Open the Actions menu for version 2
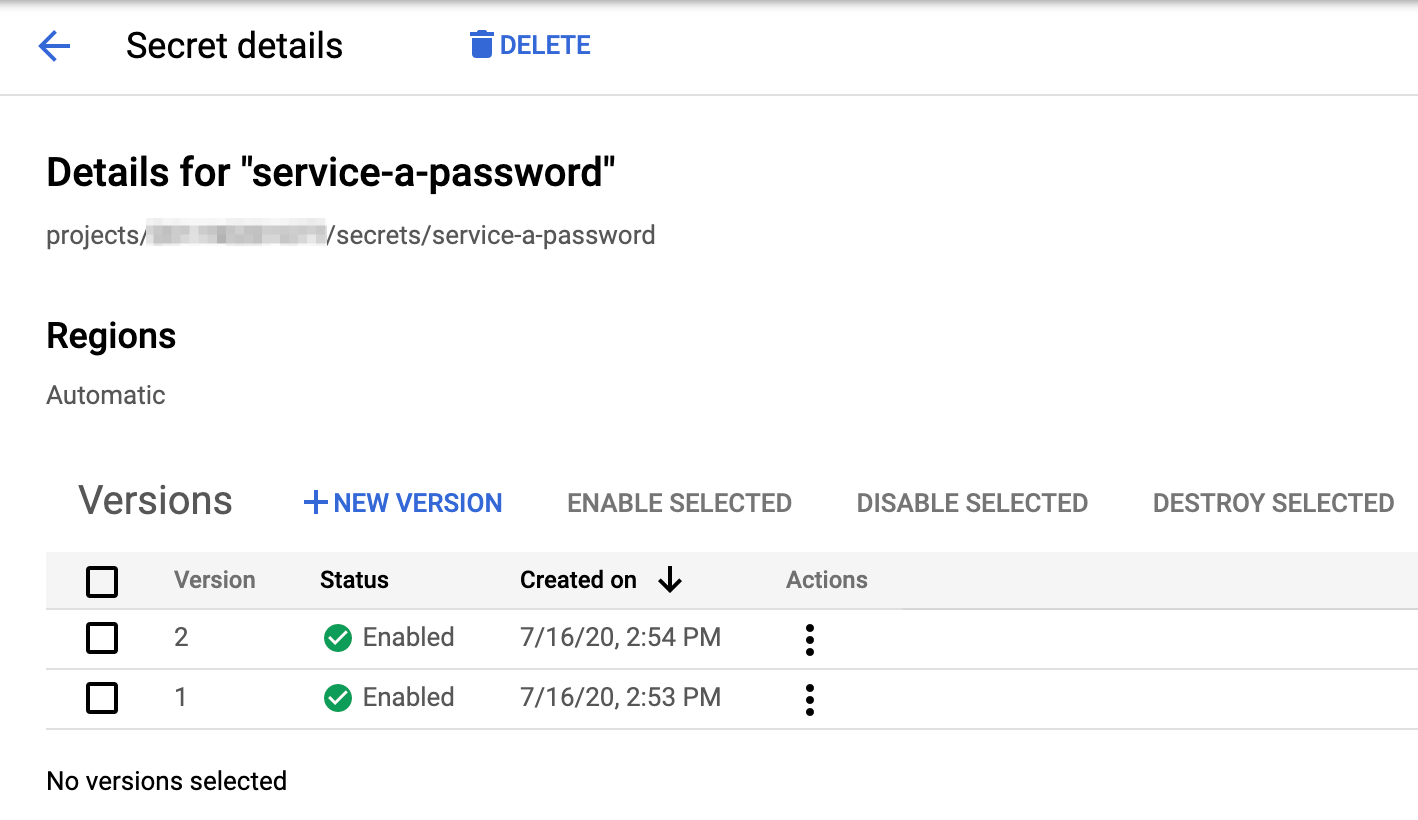The width and height of the screenshot is (1418, 820). tap(809, 639)
